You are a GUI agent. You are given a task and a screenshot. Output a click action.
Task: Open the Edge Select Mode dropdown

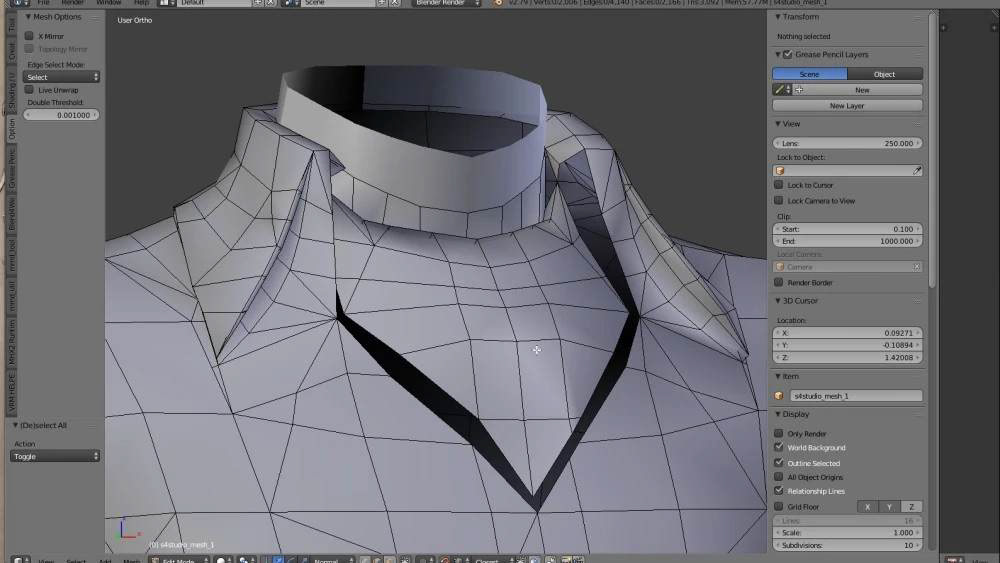(x=61, y=77)
